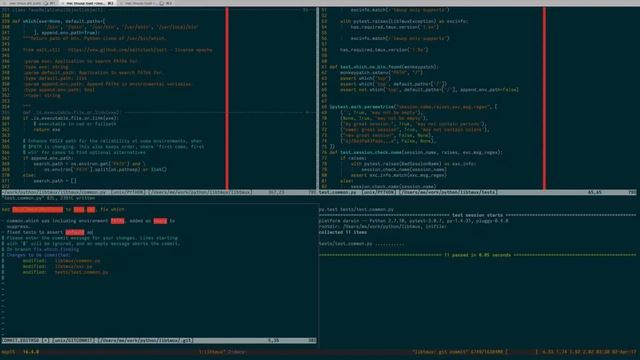
Task: Click the '# On branch fix_which_finding' line
Action: [x=40, y=249]
